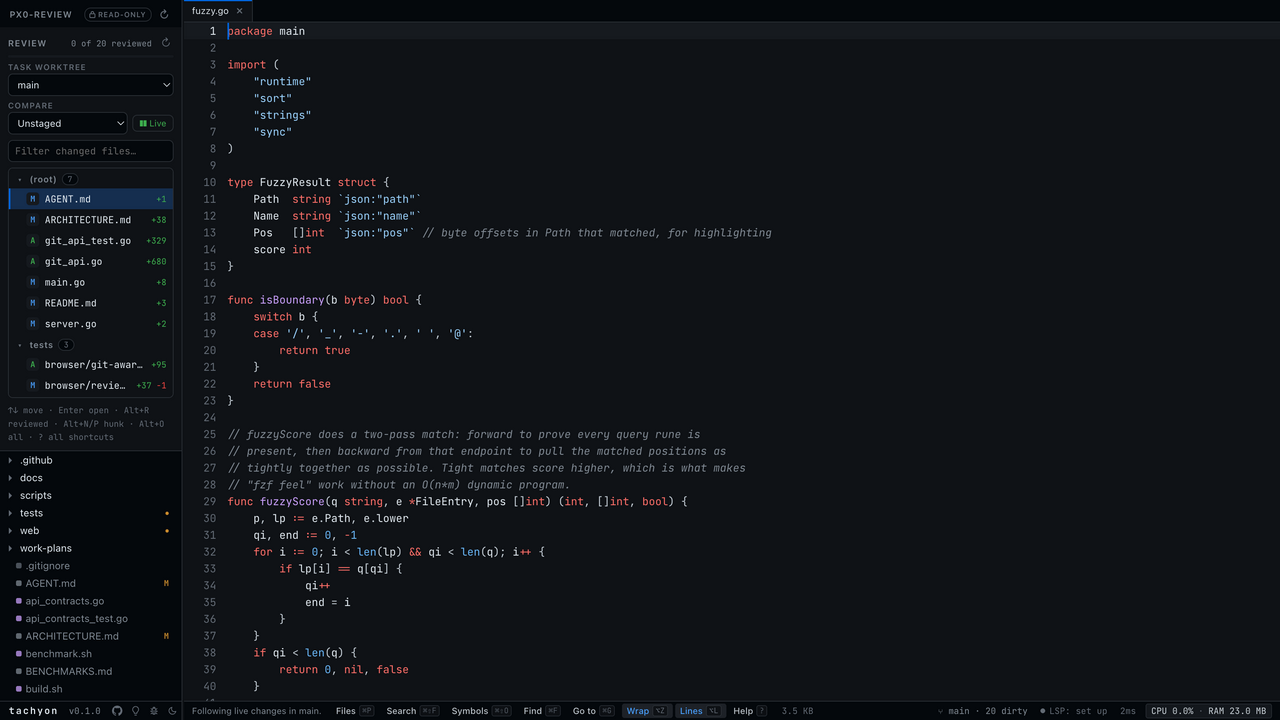The image size is (1280, 720).
Task: Click the lightbulb icon in status bar
Action: pos(135,711)
